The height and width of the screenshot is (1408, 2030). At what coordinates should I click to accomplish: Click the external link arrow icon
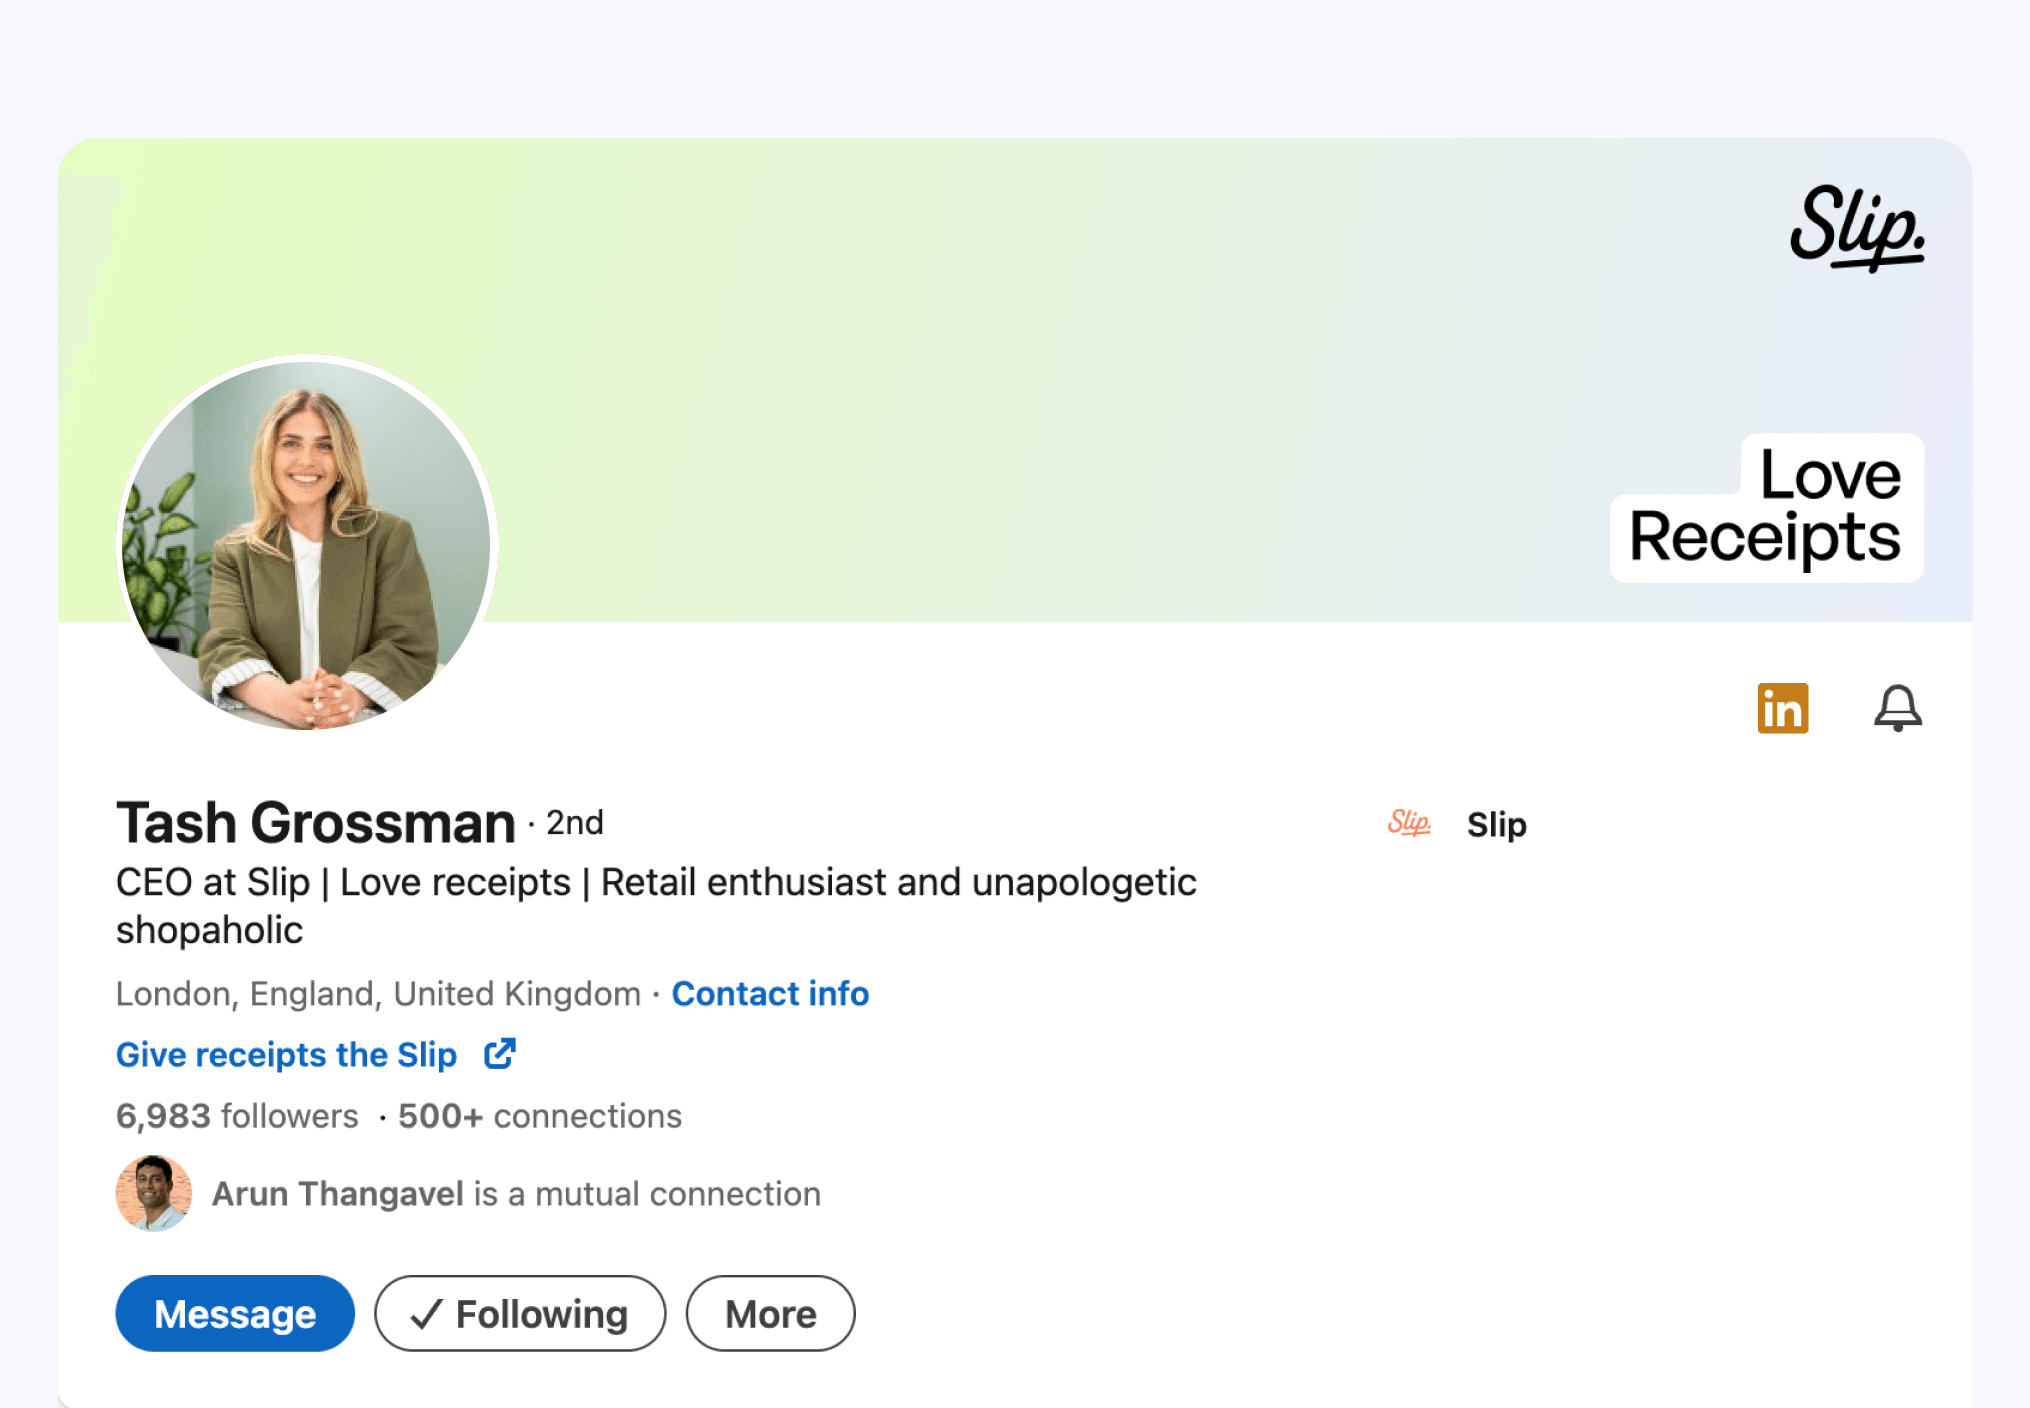[x=499, y=1053]
